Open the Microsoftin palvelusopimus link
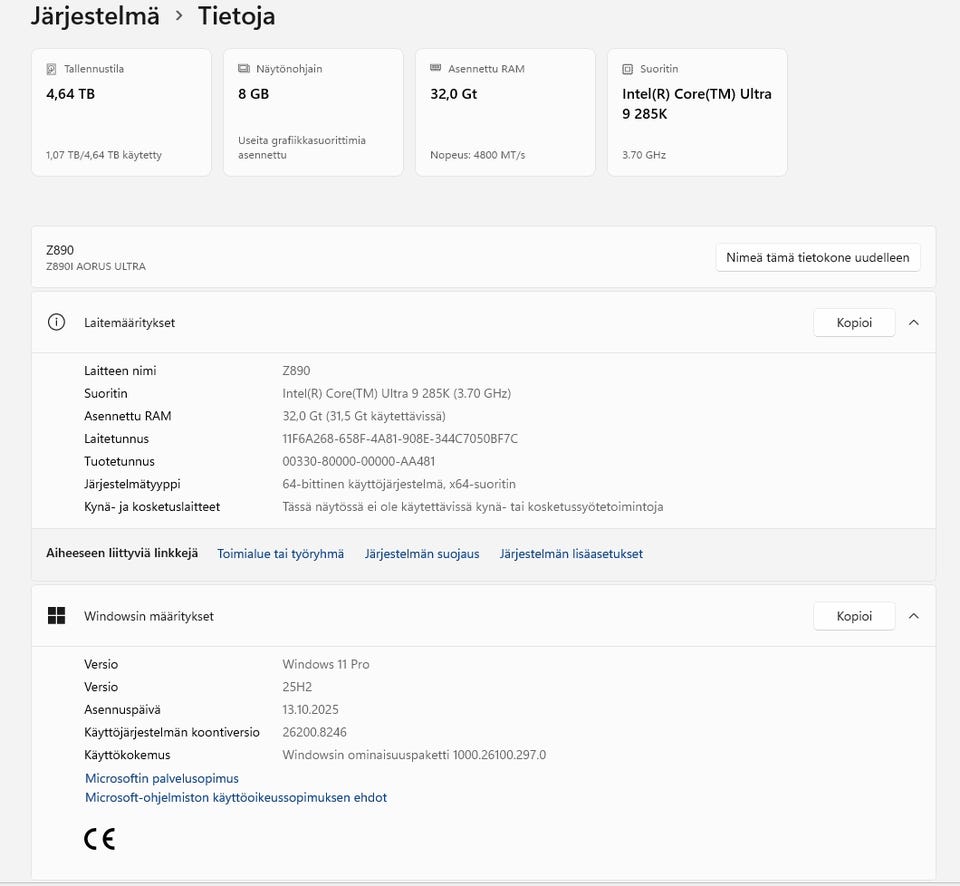The image size is (960, 886). tap(162, 778)
